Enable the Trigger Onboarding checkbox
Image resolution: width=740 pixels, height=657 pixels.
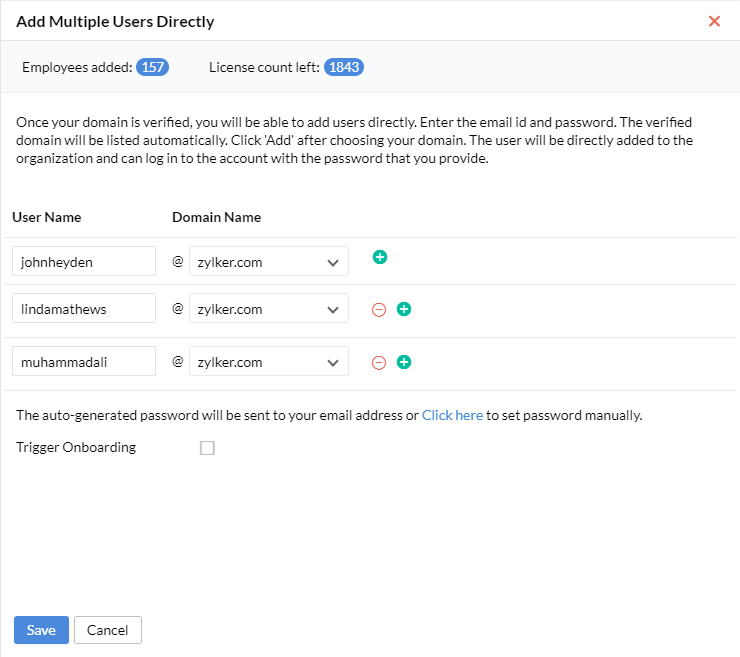[207, 448]
